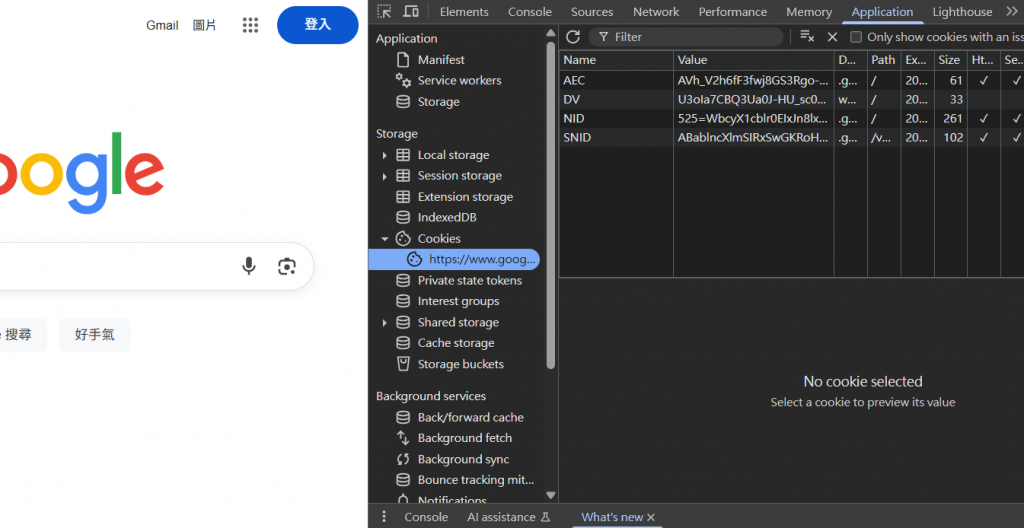This screenshot has height=528, width=1024.
Task: Open Cache storage
Action: point(445,343)
